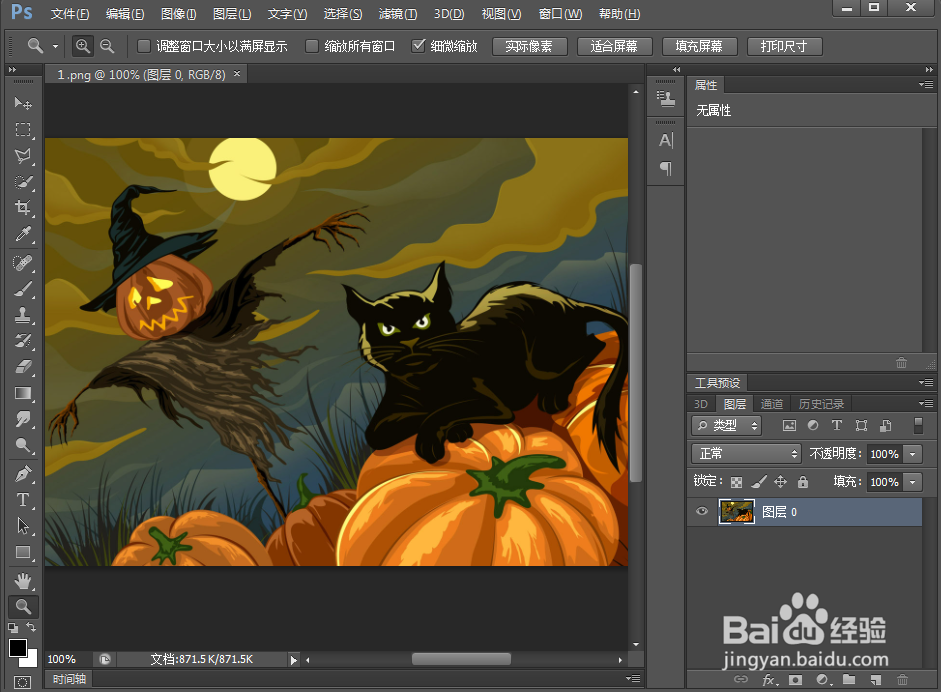Open 属性 panel flyout menu
The height and width of the screenshot is (692, 941).
[x=926, y=85]
